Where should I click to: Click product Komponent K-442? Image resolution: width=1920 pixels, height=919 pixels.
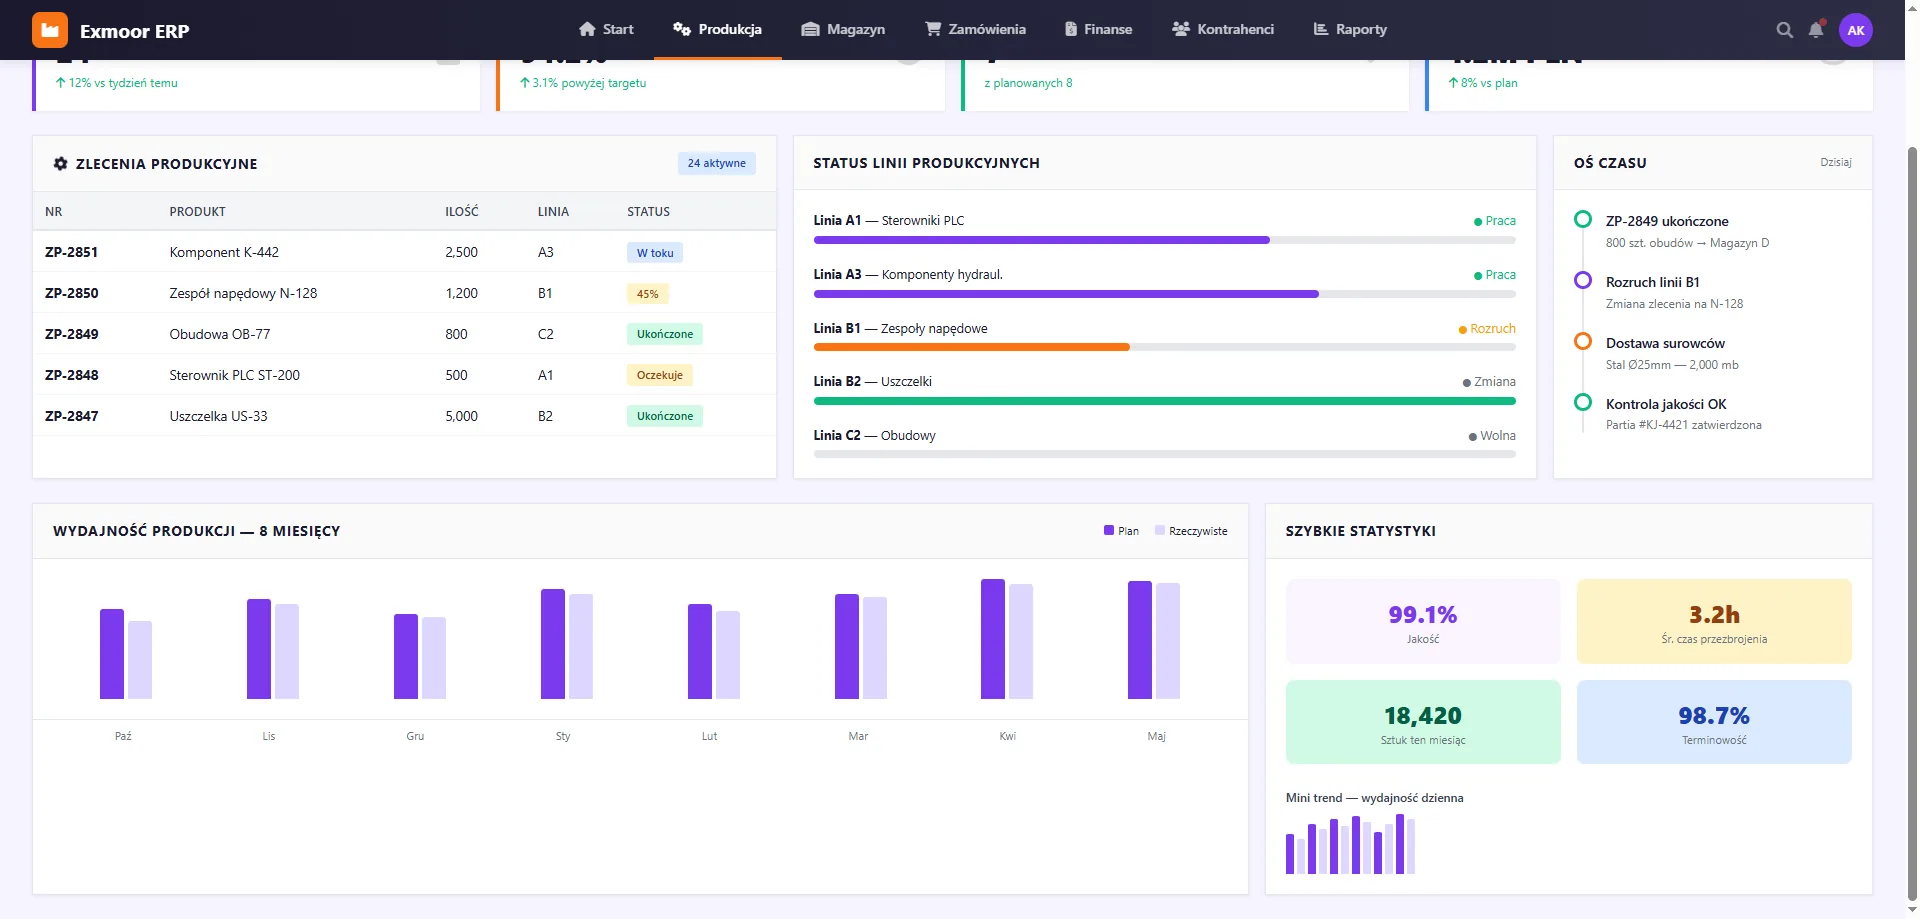click(224, 253)
